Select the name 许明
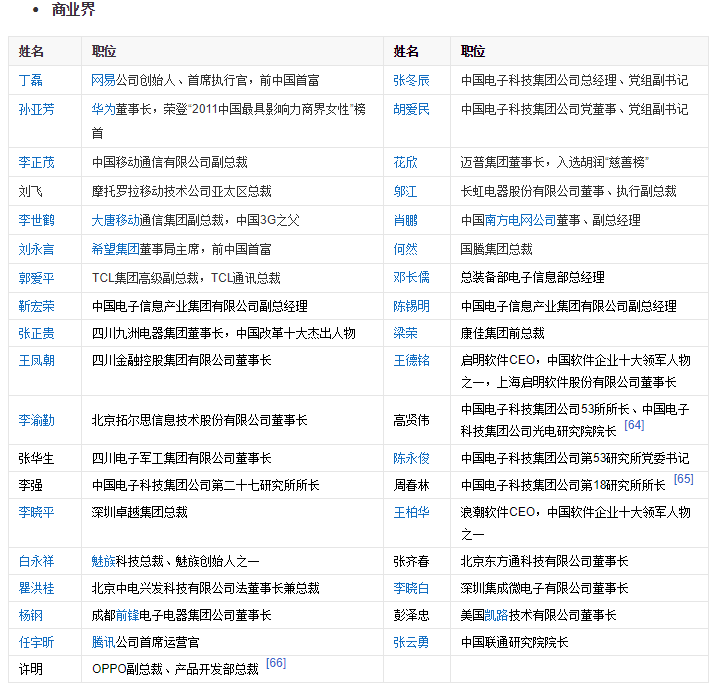The image size is (712, 684). tap(30, 669)
